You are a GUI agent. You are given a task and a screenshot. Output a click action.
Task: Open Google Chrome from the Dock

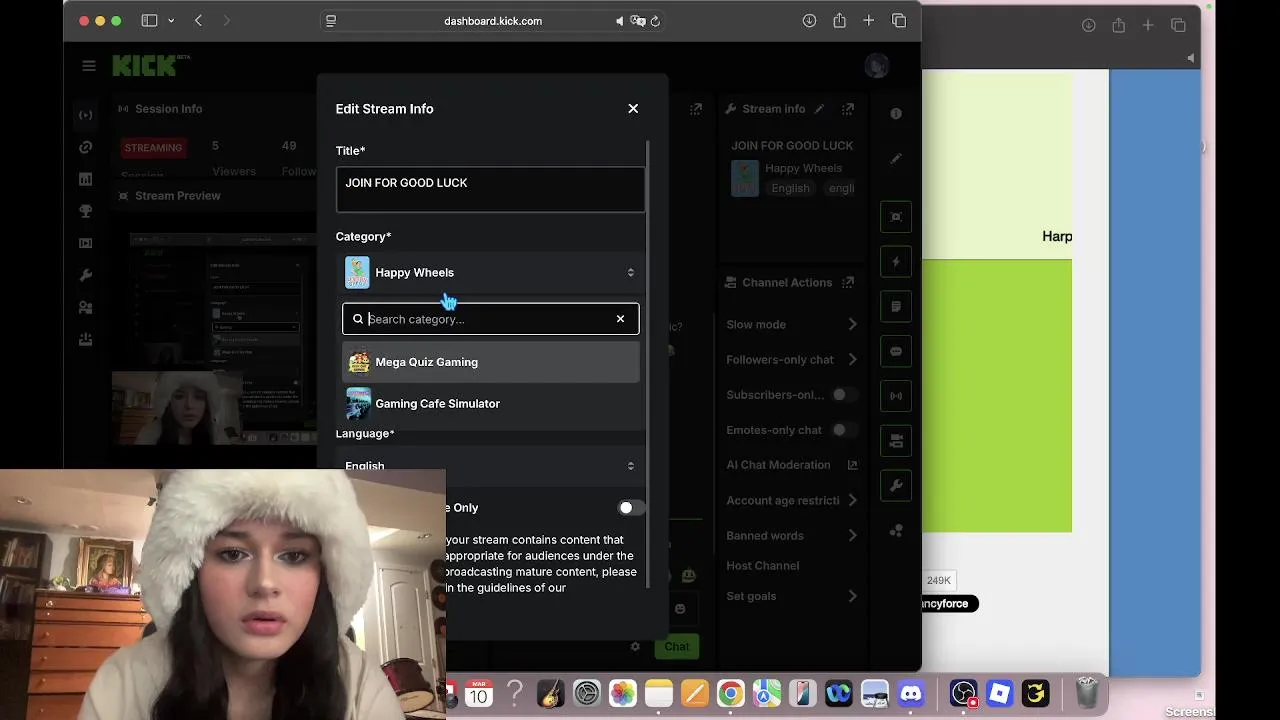click(x=730, y=693)
